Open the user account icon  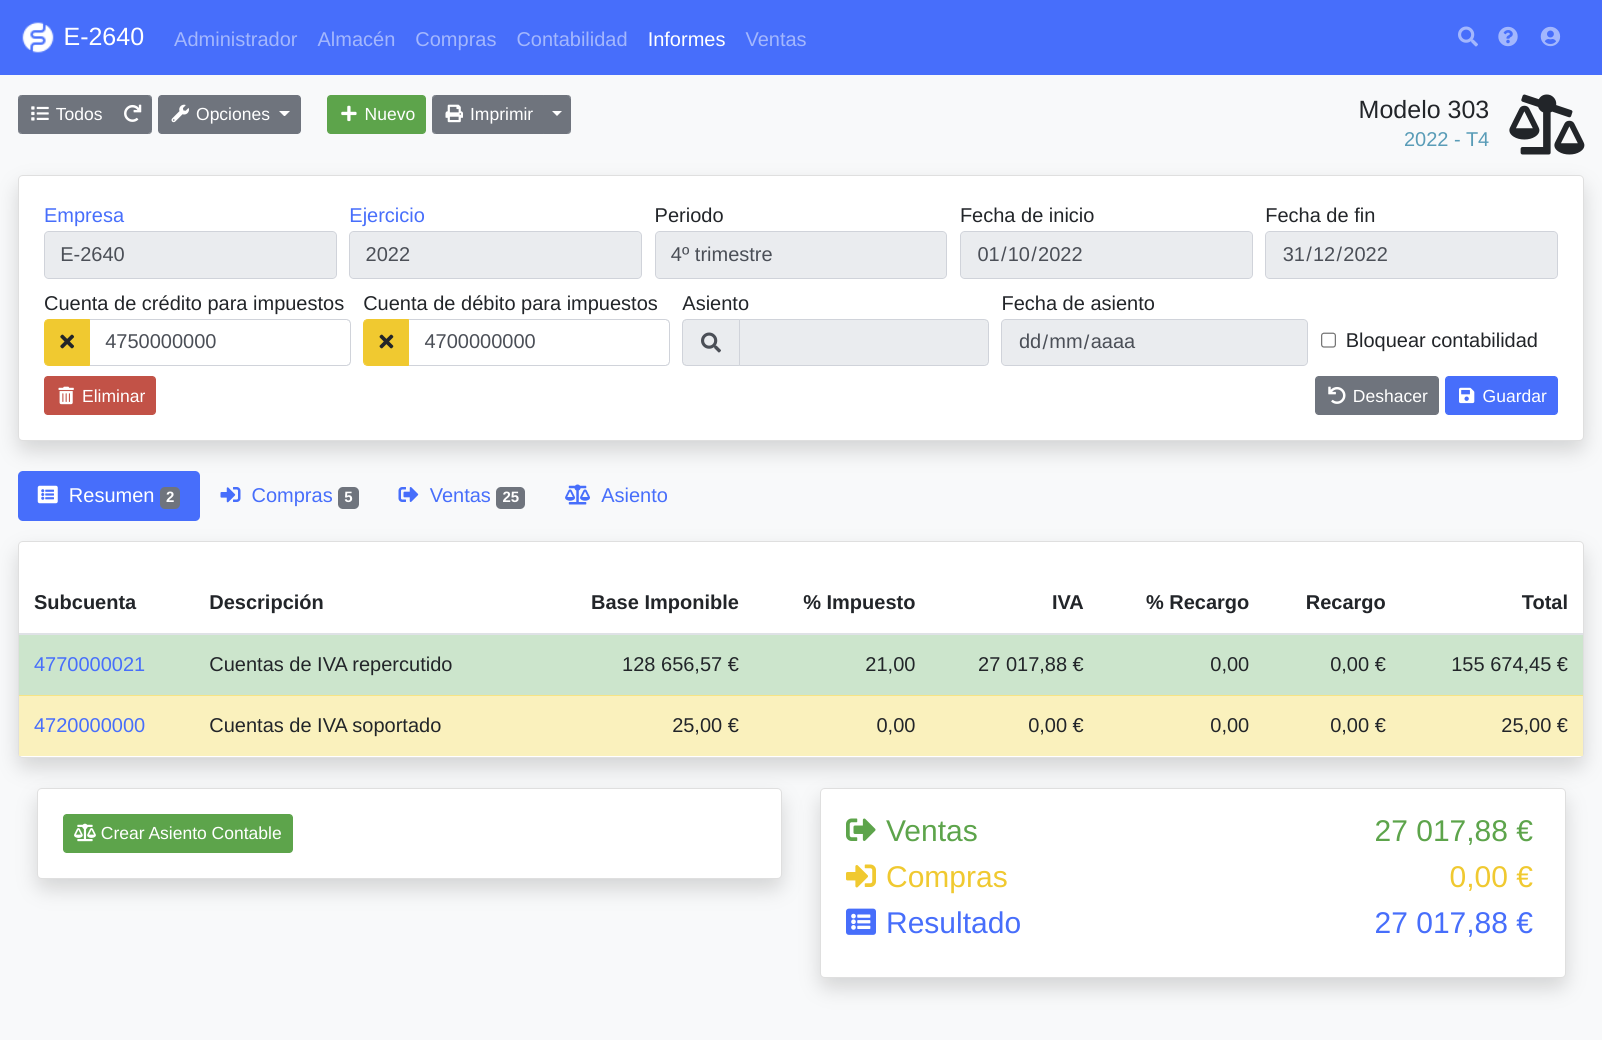pos(1550,37)
